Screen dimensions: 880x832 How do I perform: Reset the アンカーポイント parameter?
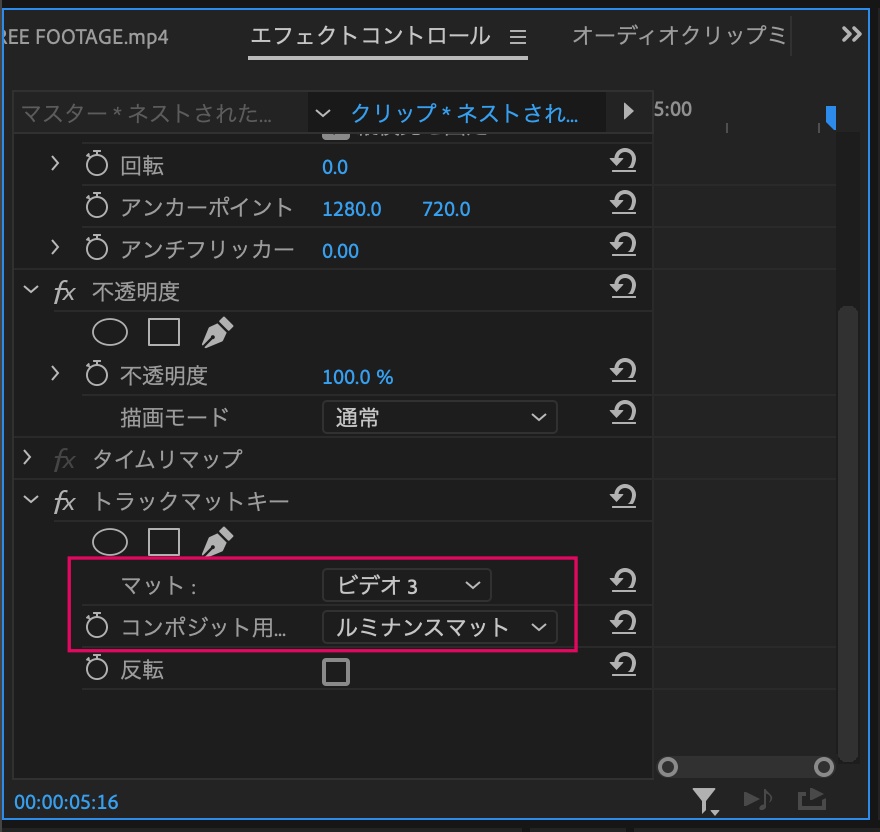623,203
